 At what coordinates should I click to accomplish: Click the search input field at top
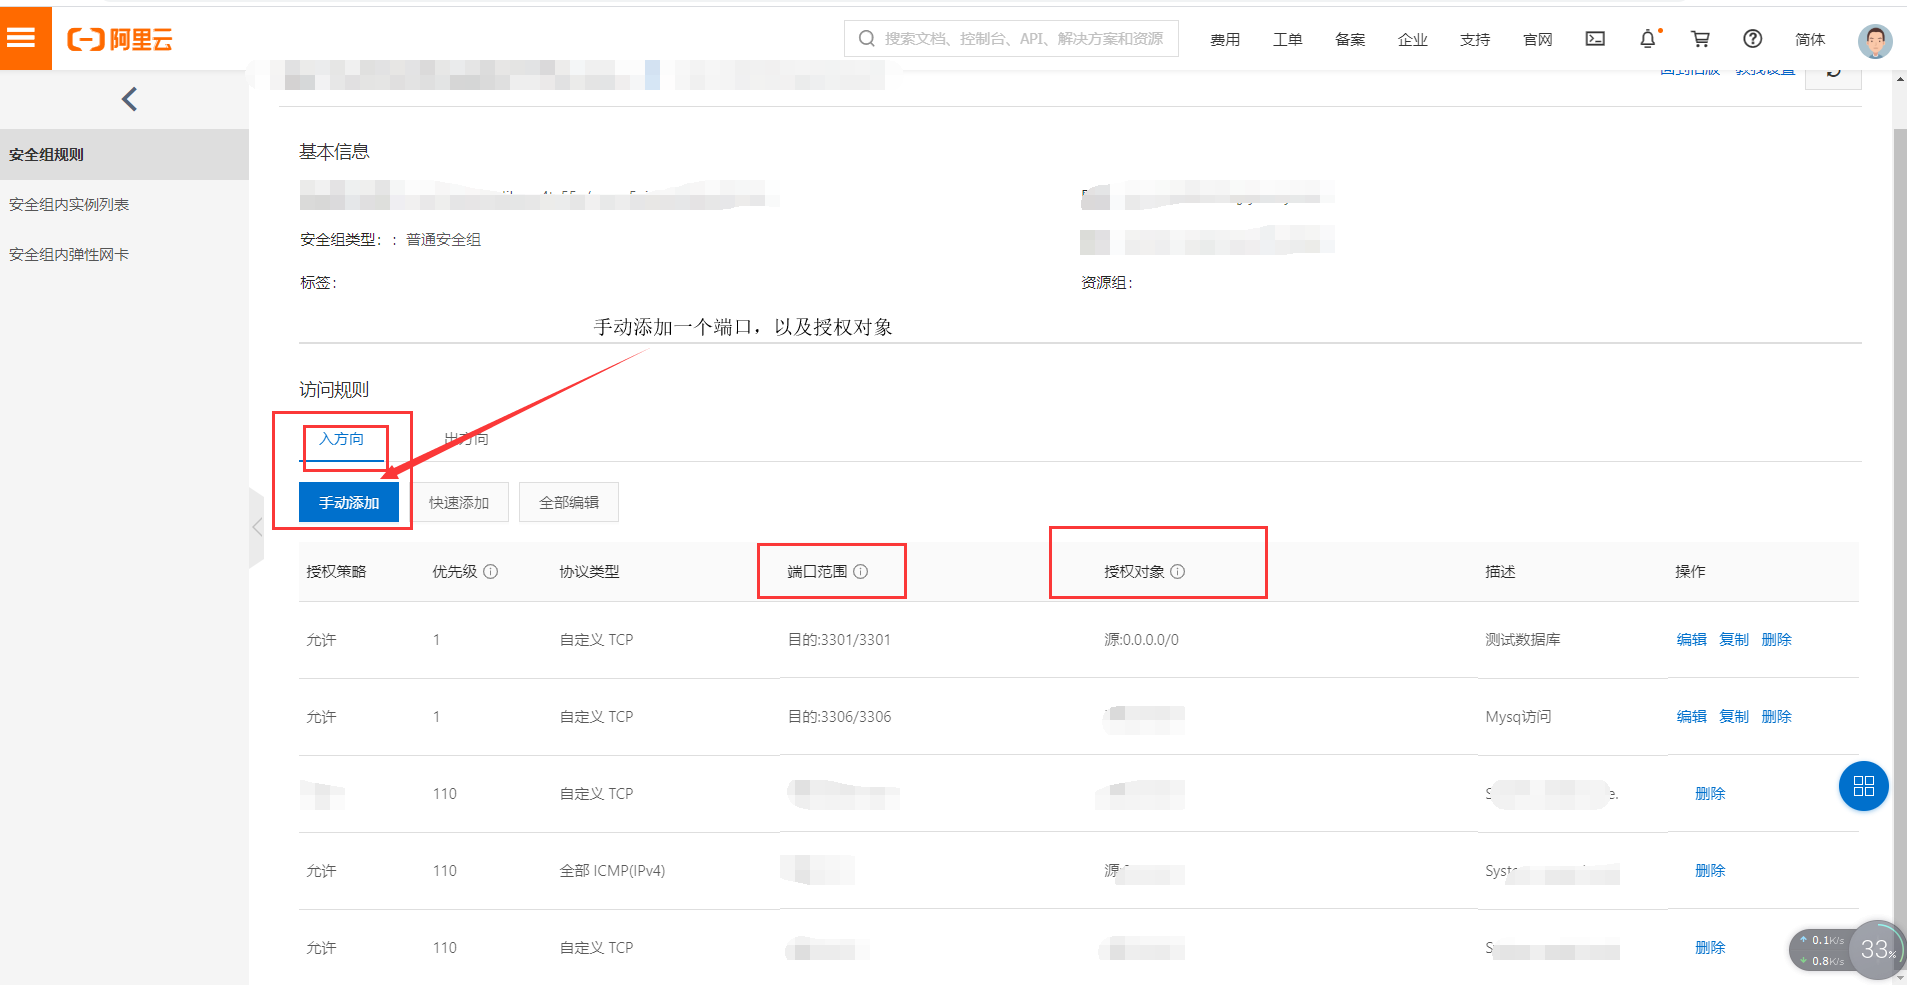[1010, 38]
